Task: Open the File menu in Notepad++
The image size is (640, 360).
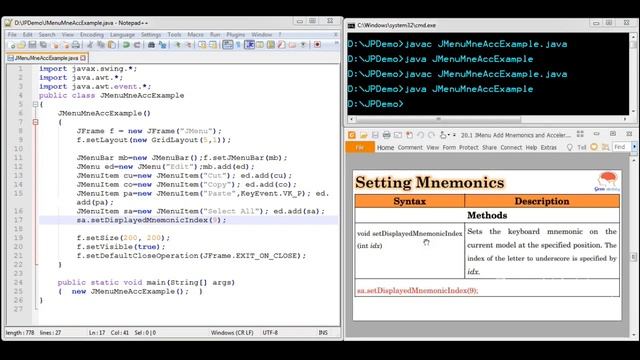Action: coord(12,35)
